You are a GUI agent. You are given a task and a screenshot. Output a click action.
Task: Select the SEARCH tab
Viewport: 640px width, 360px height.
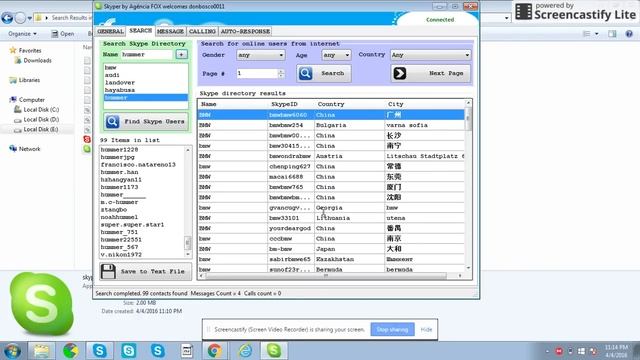pos(140,31)
